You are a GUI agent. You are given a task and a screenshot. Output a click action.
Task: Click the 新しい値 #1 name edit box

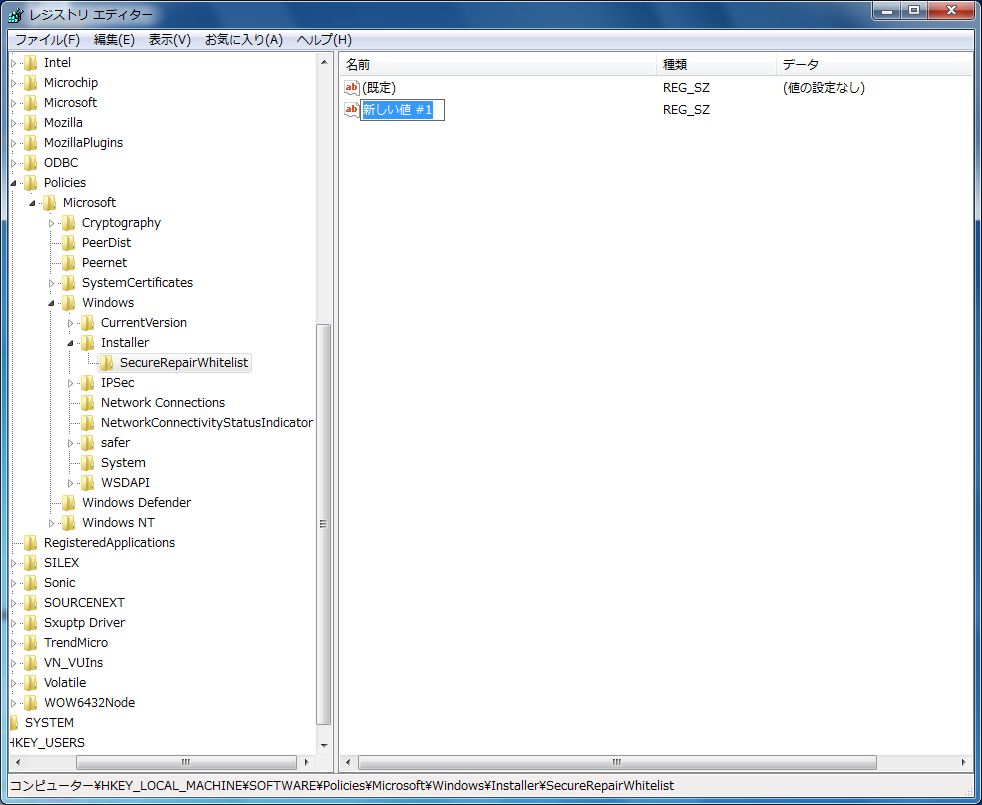tap(402, 110)
